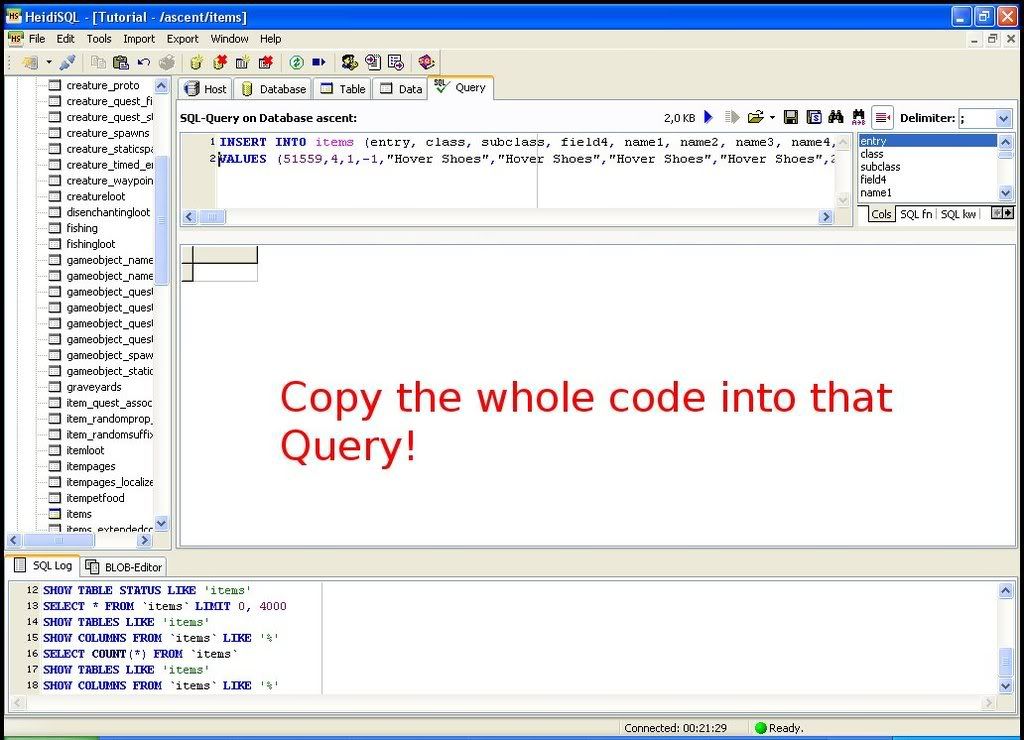This screenshot has width=1024, height=740.
Task: Switch to the Database tab
Action: [x=274, y=89]
